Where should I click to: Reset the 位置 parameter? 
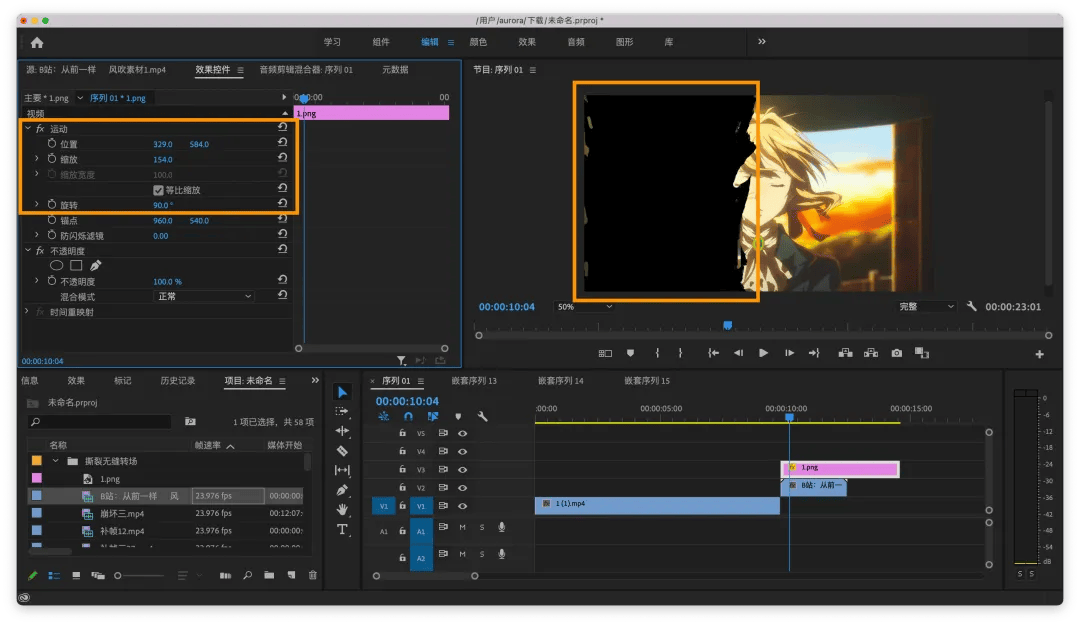point(282,143)
